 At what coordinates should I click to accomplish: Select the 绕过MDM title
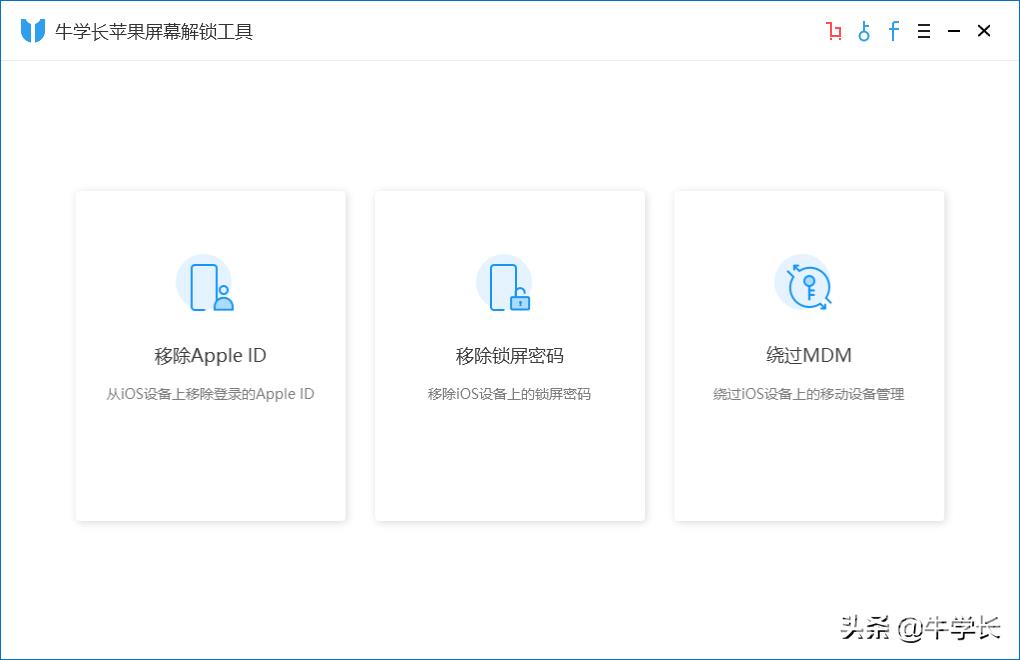coord(808,356)
